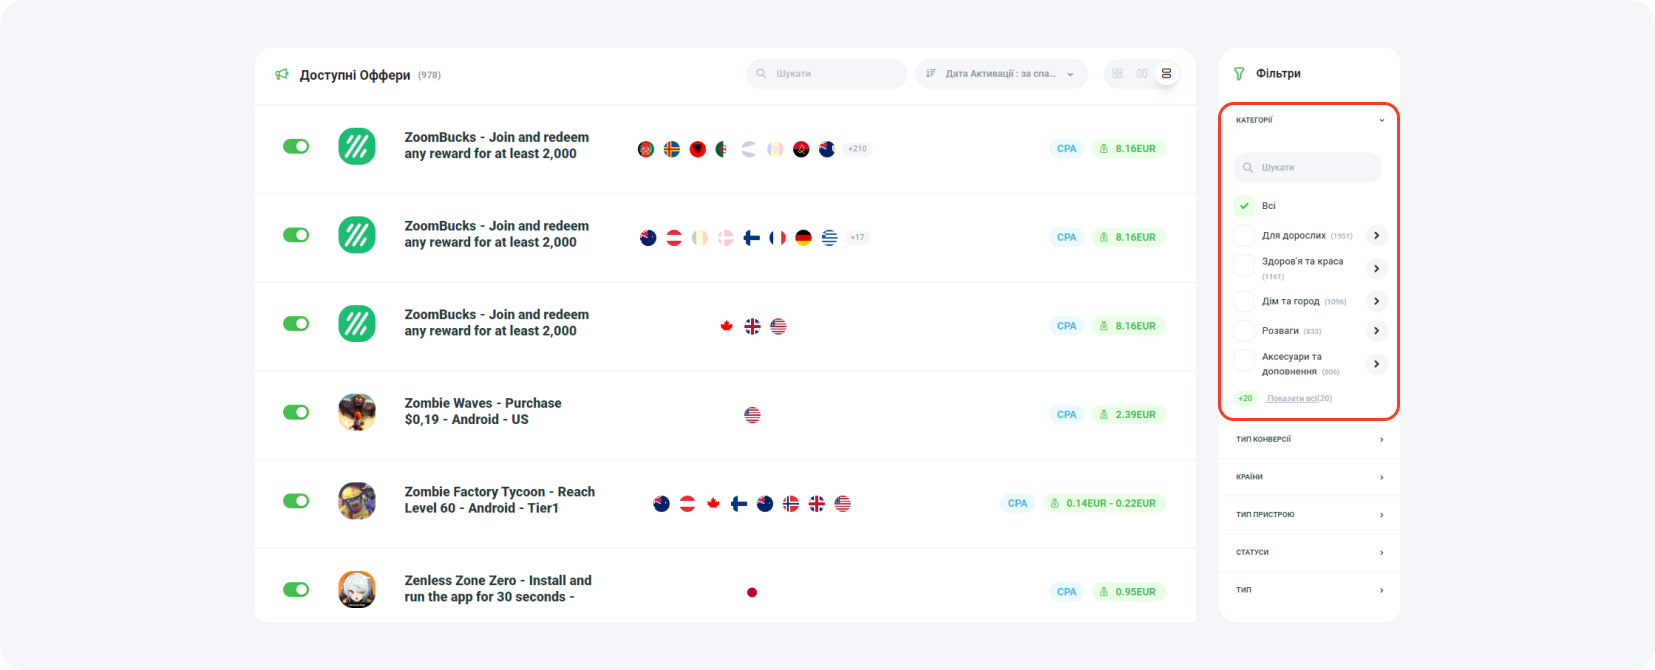
Task: Toggle off the Zenless Zone Zero offer
Action: point(296,589)
